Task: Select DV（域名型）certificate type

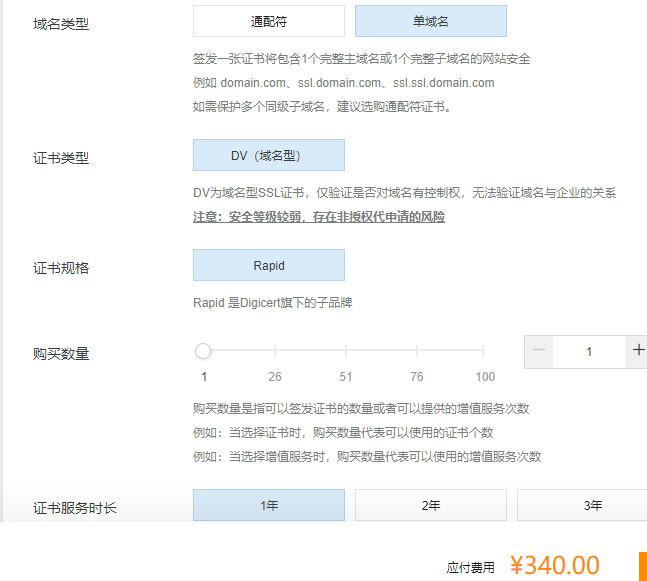Action: pyautogui.click(x=268, y=155)
